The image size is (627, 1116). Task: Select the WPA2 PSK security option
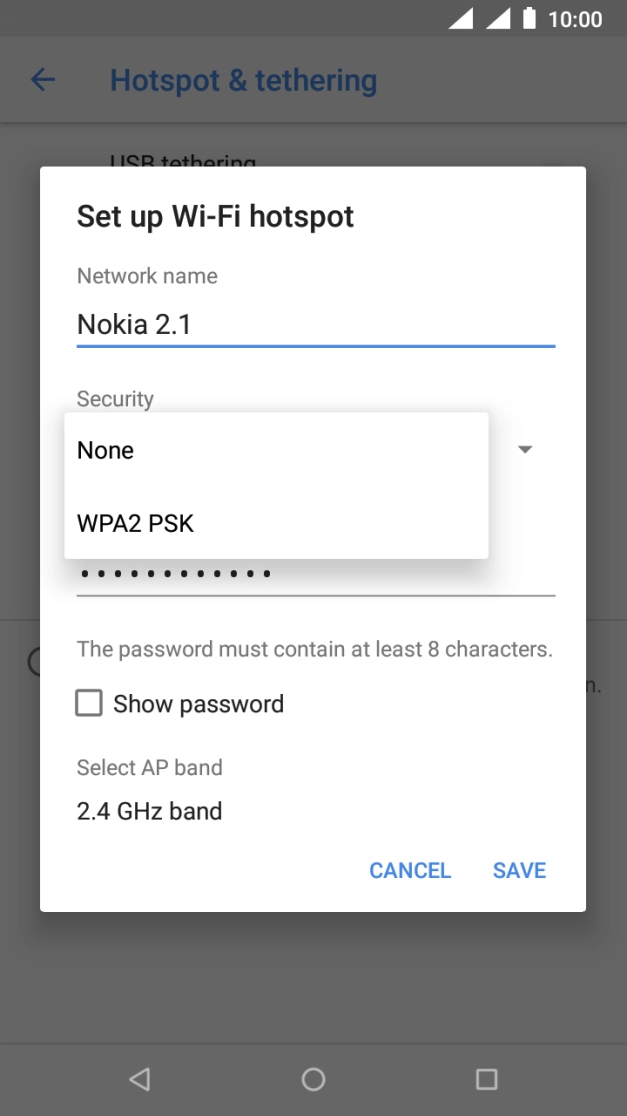click(x=137, y=523)
